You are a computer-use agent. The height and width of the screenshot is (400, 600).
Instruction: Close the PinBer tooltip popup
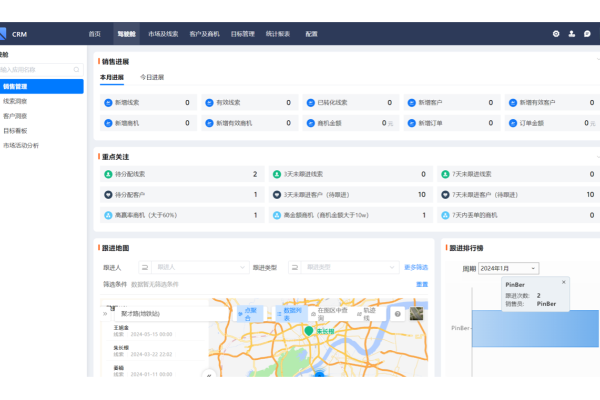click(x=564, y=282)
